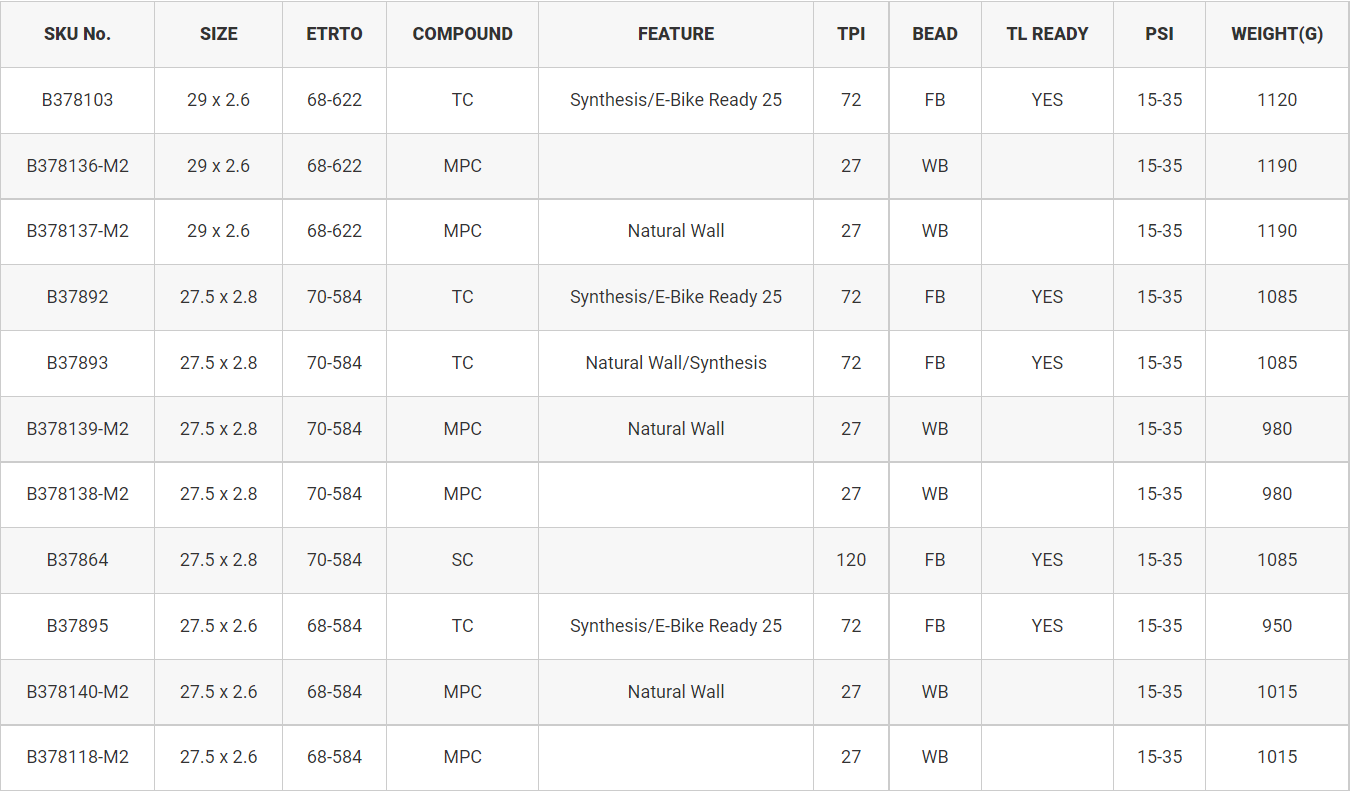The width and height of the screenshot is (1352, 792).
Task: Select SKU cell B378137-M2
Action: [77, 231]
